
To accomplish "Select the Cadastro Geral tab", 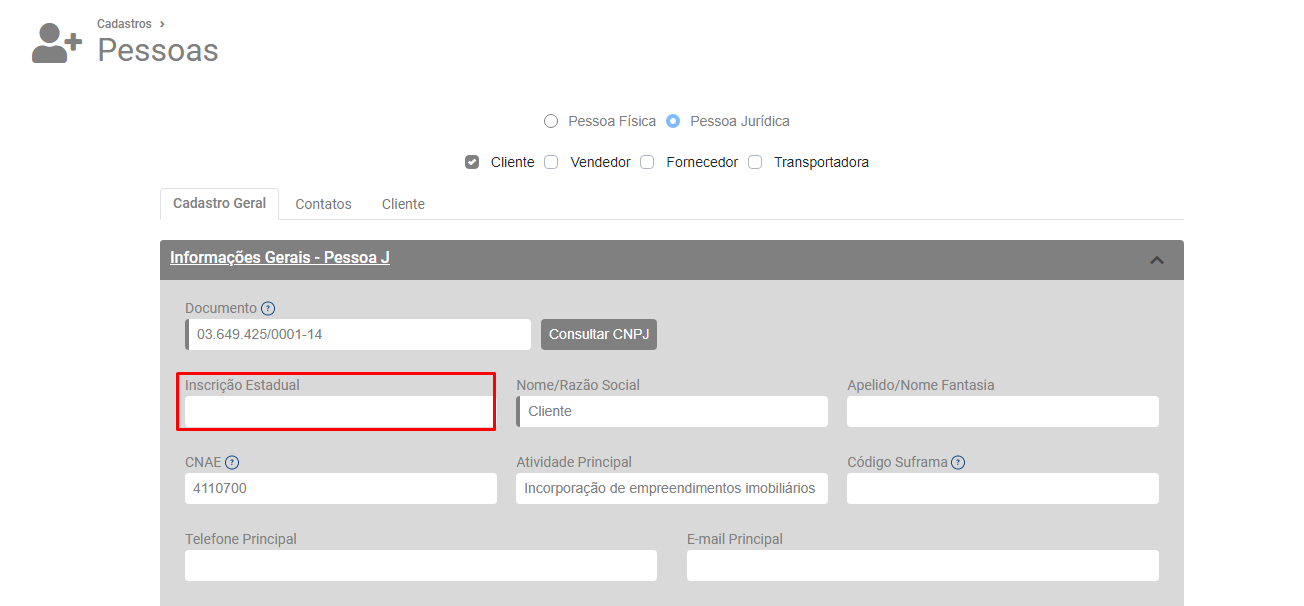I will click(x=219, y=203).
